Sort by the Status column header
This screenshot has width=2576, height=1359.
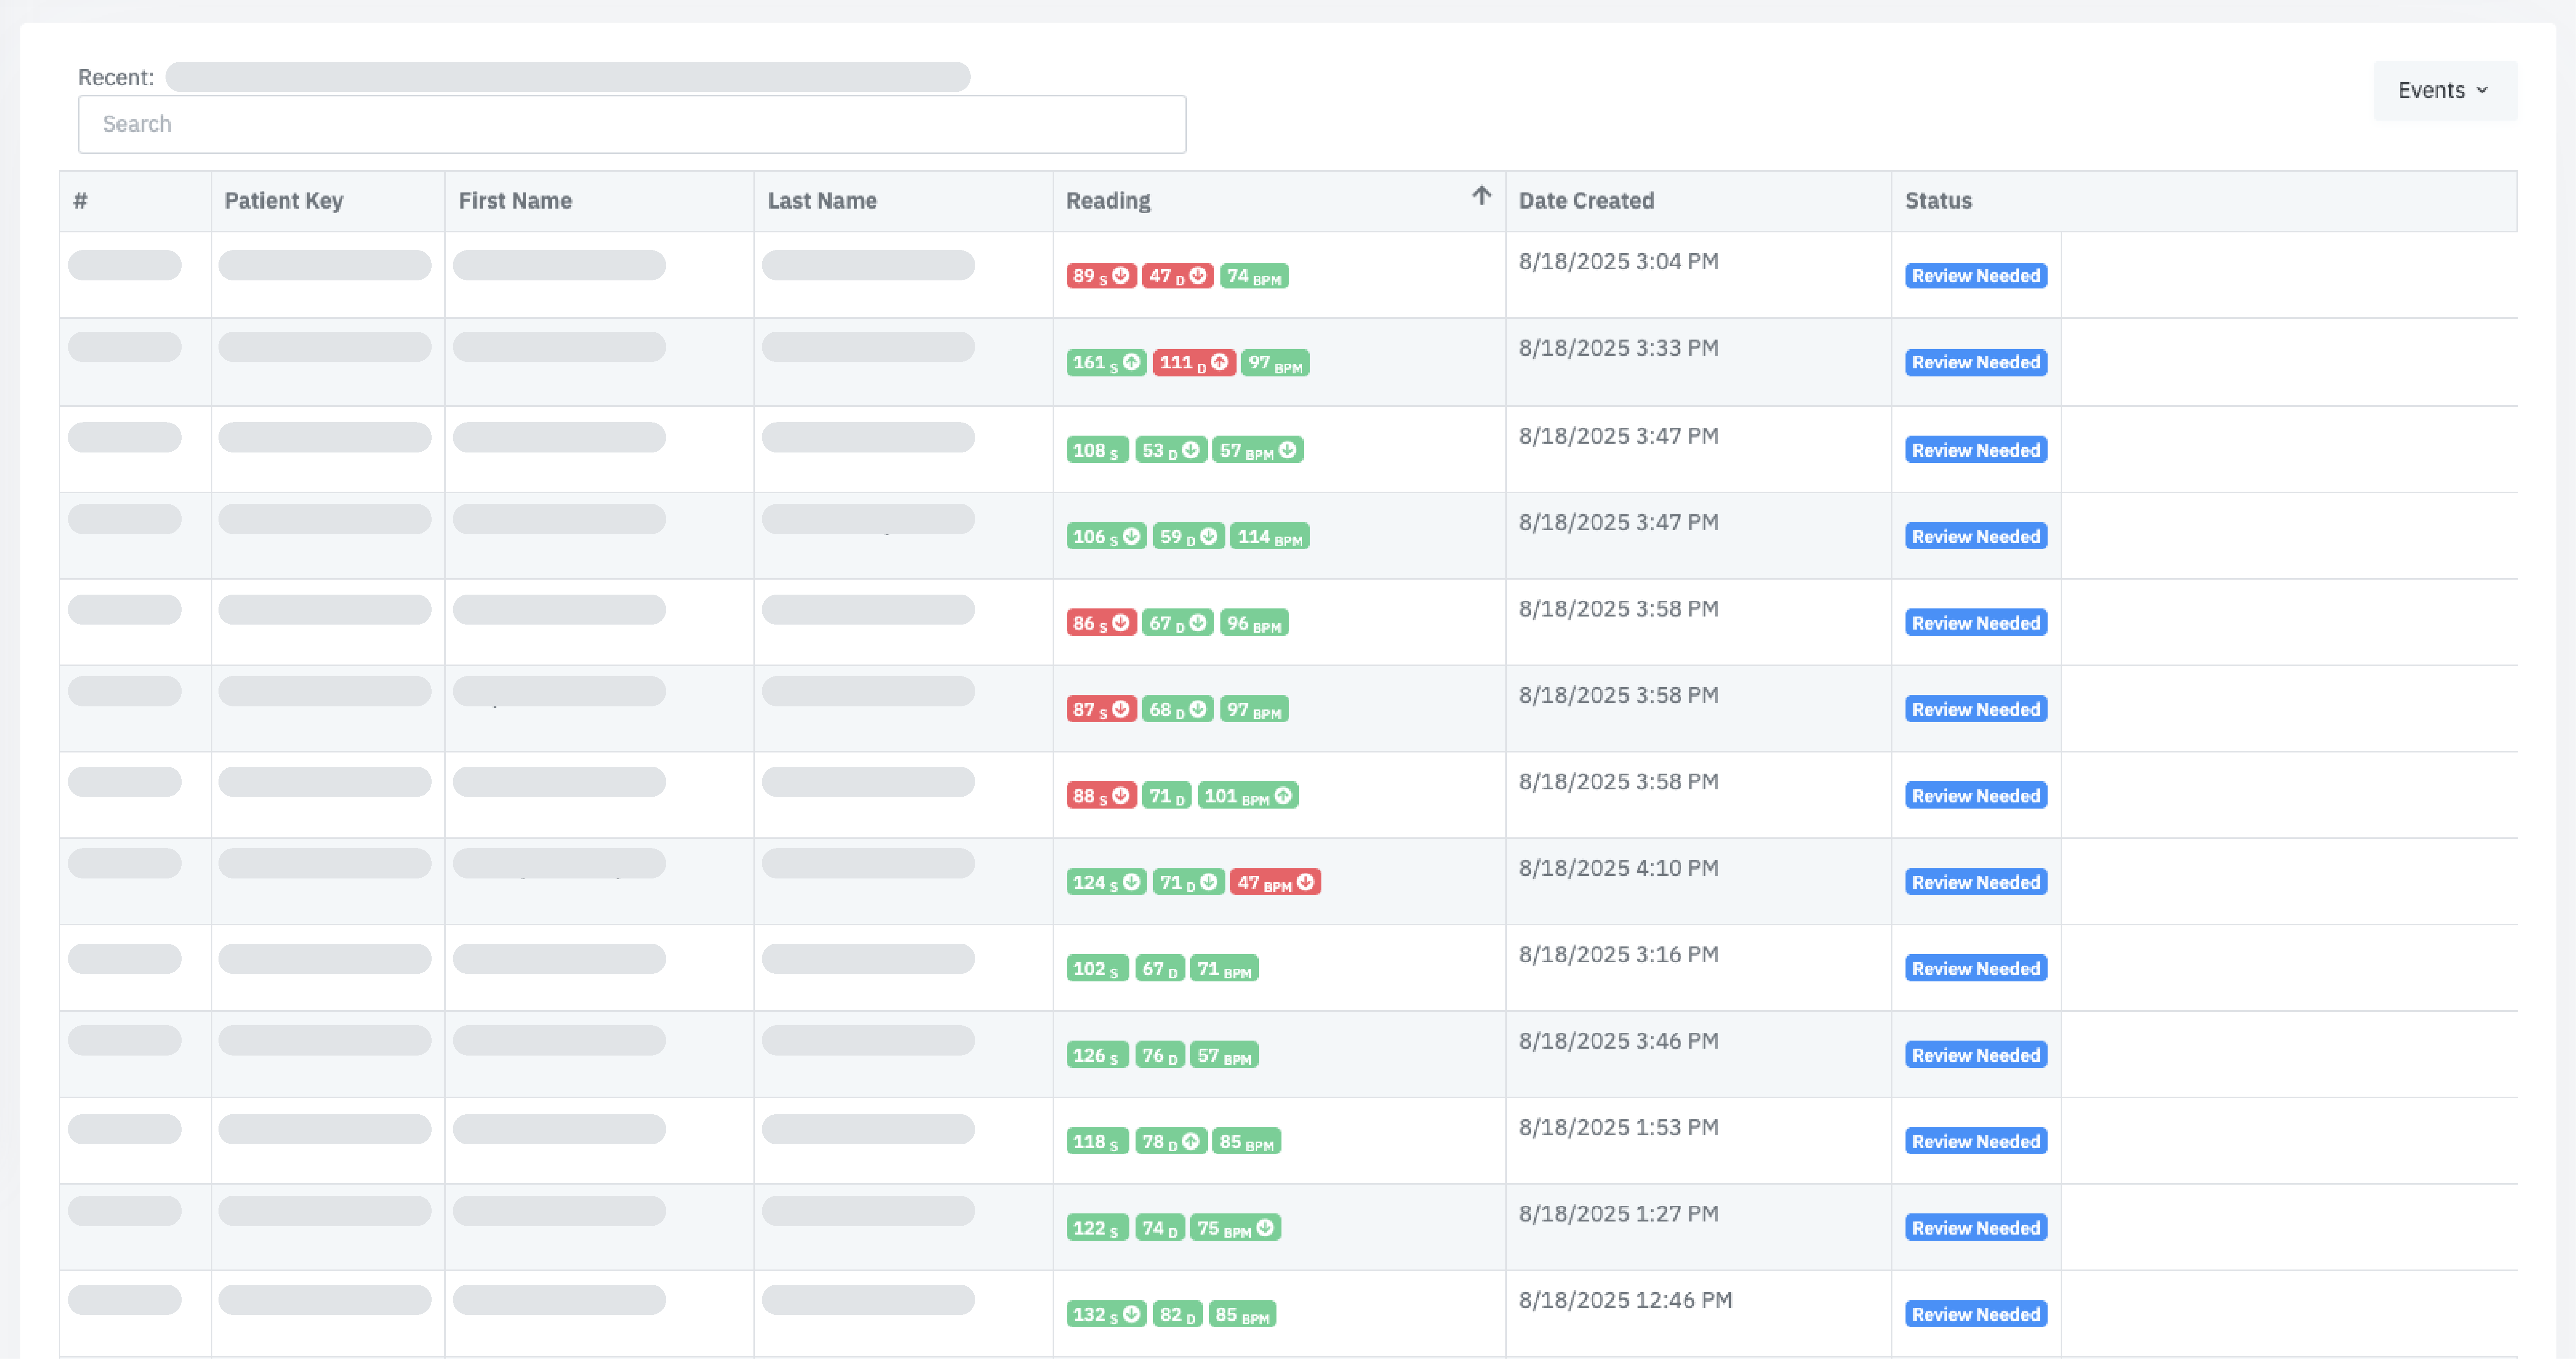coord(1938,201)
